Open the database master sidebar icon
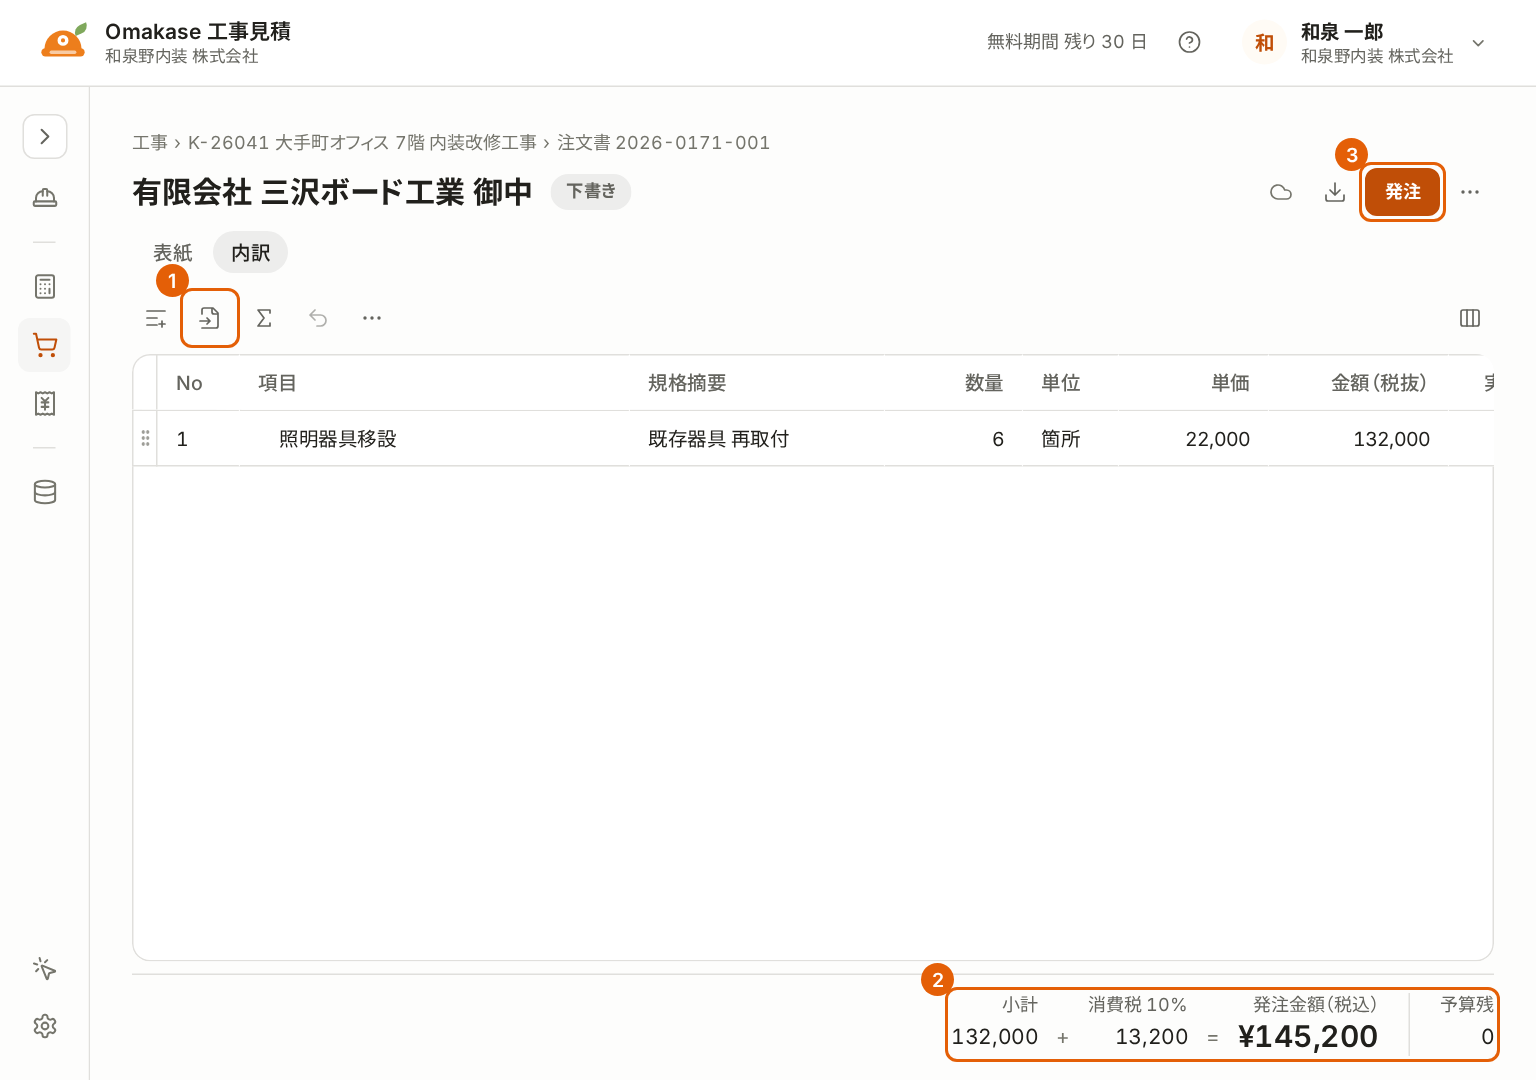 45,492
